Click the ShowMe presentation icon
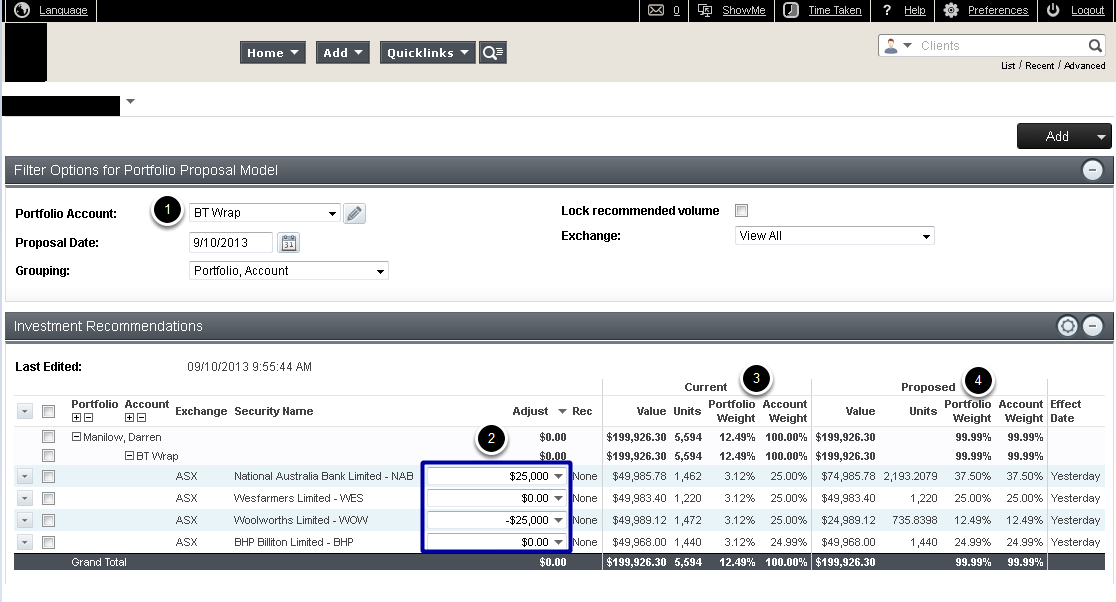Image resolution: width=1116 pixels, height=602 pixels. coord(705,10)
